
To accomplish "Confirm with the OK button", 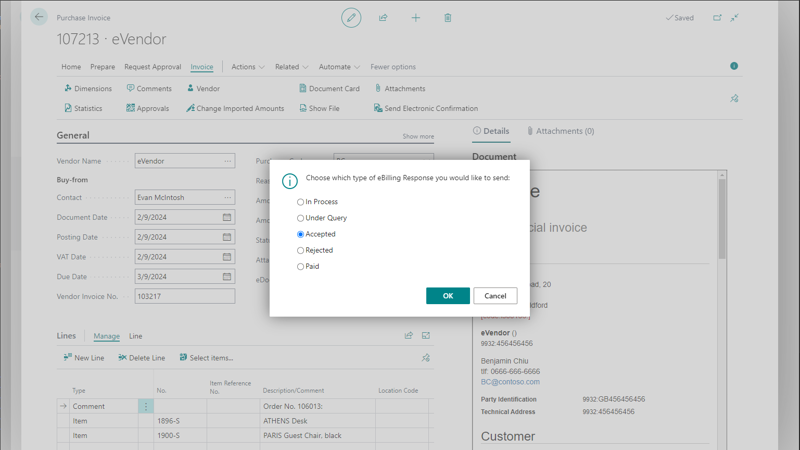I will [447, 296].
